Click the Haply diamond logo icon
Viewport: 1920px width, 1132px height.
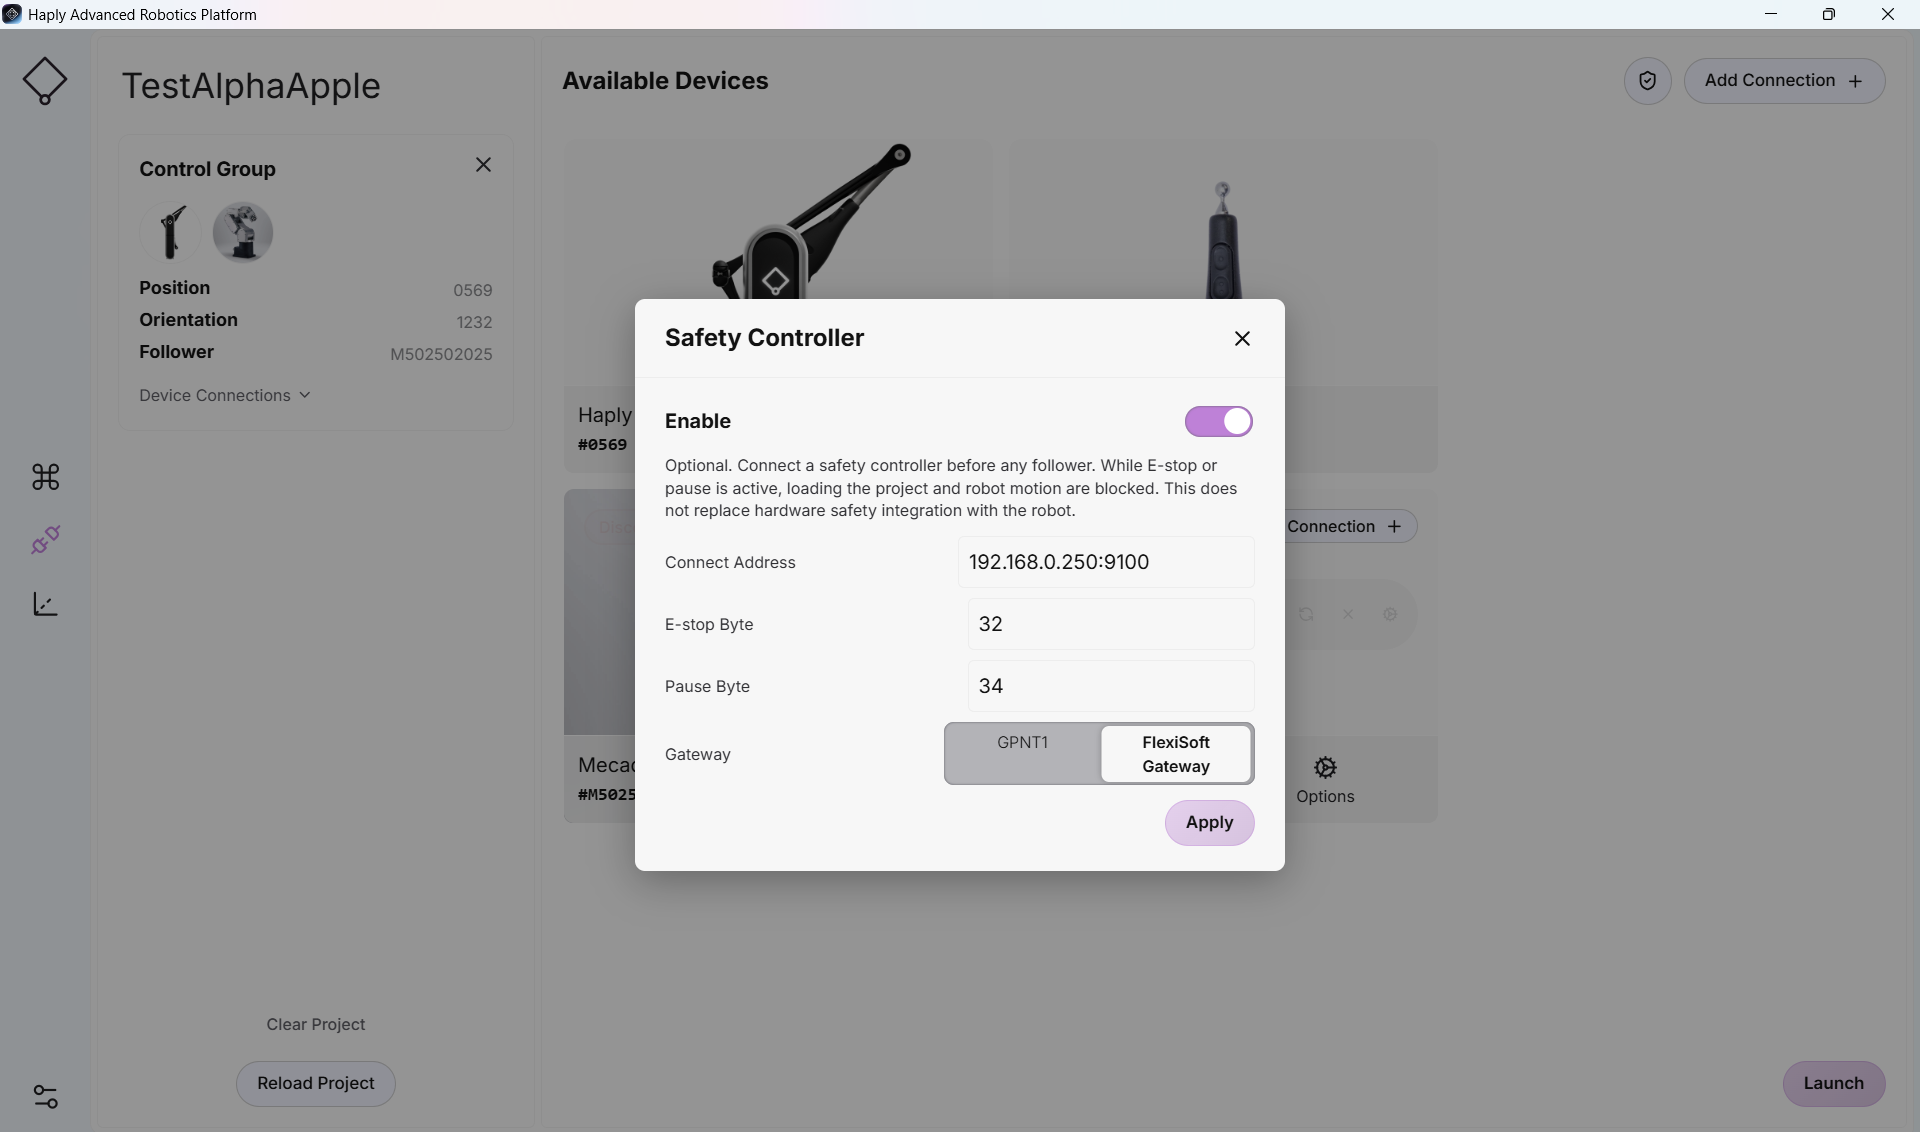point(45,80)
